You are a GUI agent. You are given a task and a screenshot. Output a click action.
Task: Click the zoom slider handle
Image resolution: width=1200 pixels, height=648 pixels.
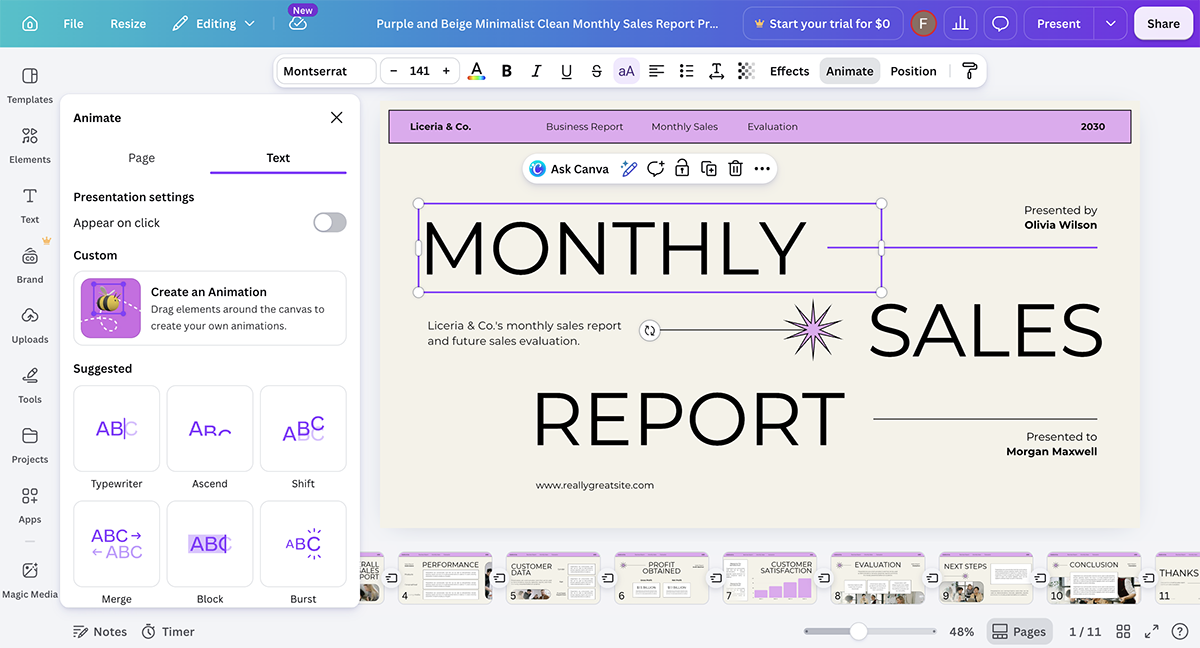pos(858,632)
